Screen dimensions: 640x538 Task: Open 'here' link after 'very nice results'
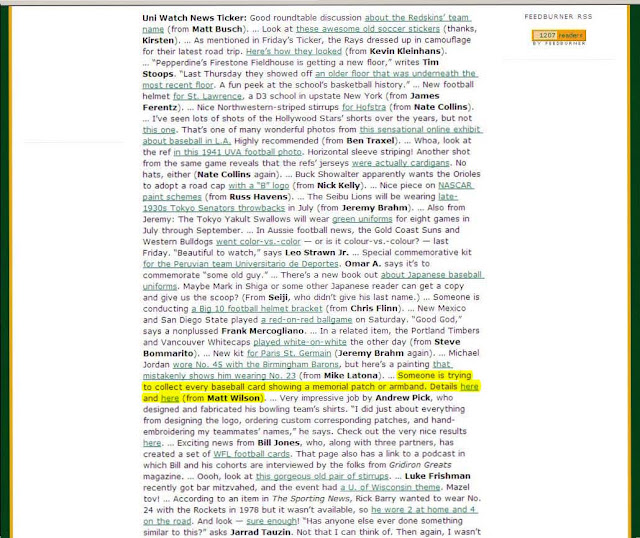[x=152, y=443]
